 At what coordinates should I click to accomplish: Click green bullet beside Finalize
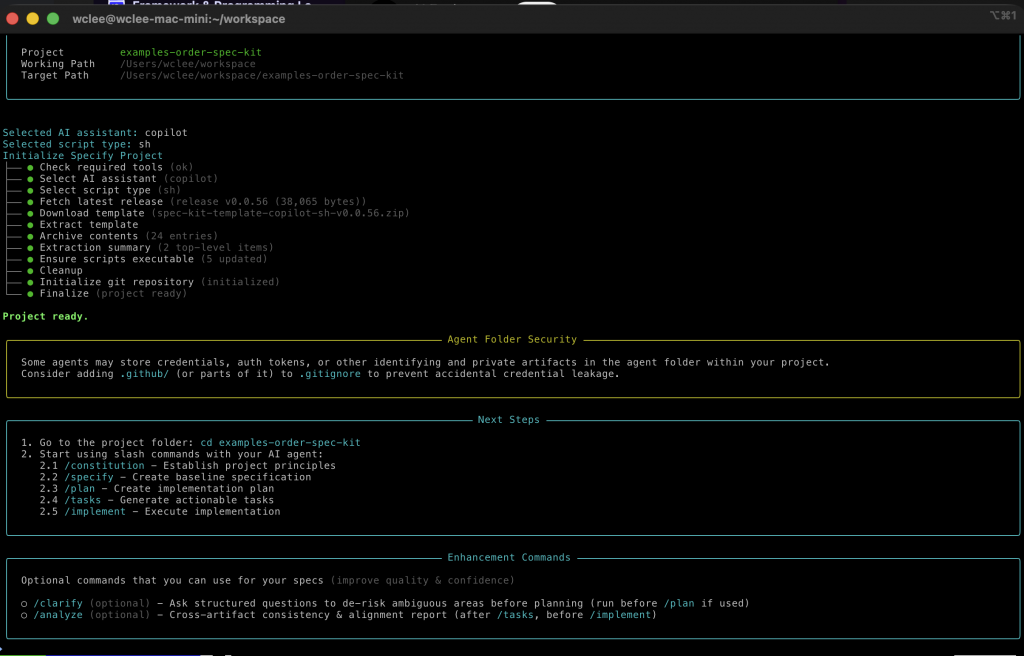coord(30,294)
